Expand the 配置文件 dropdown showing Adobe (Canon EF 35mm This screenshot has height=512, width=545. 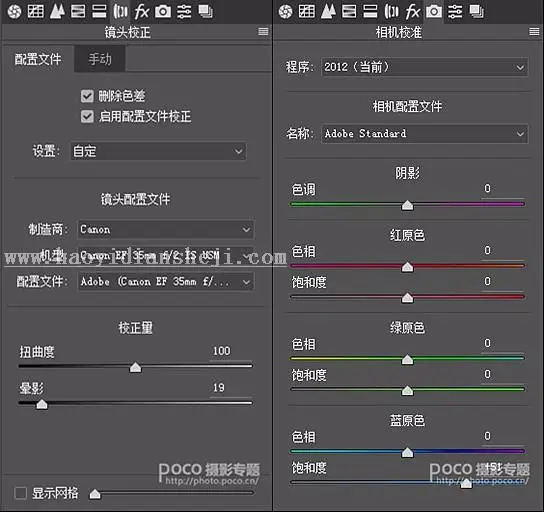point(165,282)
